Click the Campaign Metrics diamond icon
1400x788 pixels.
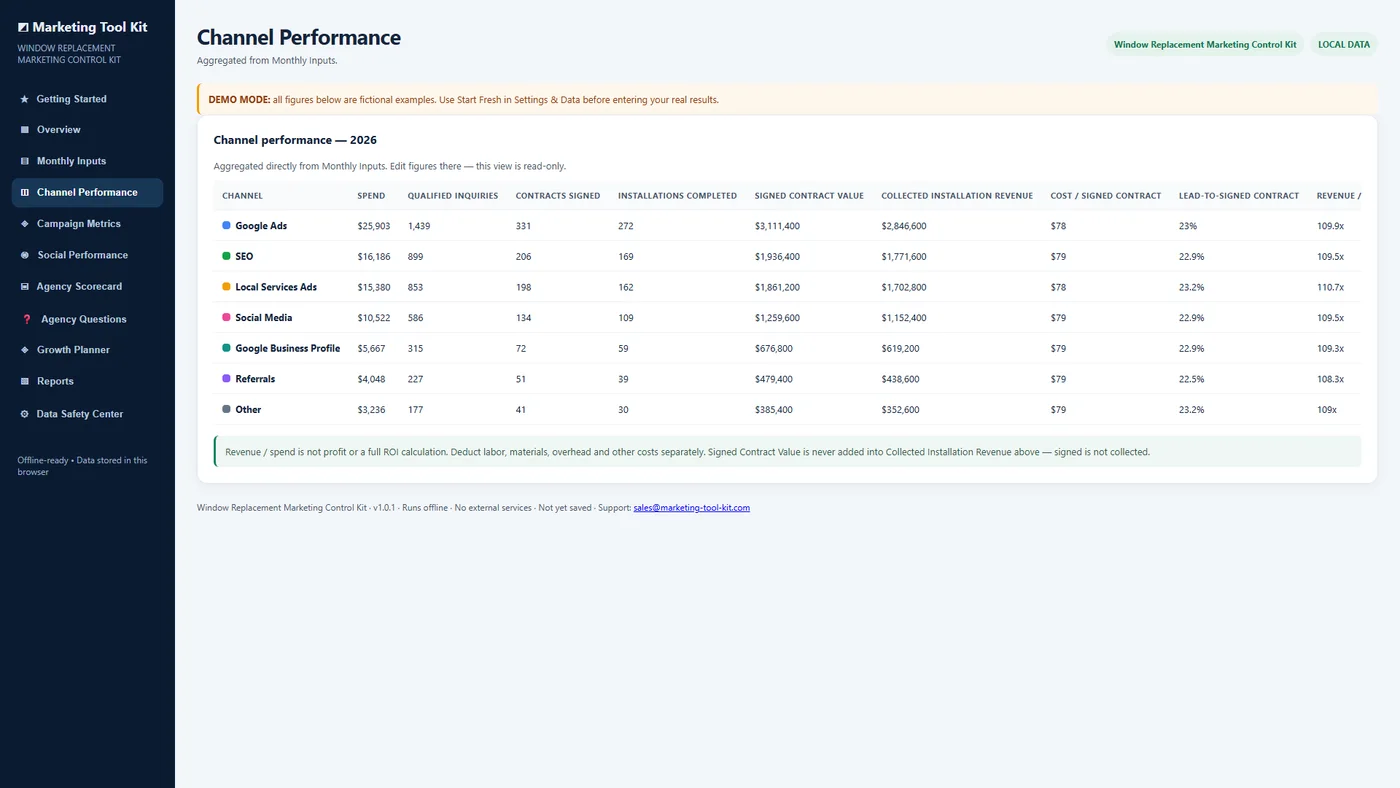(25, 224)
